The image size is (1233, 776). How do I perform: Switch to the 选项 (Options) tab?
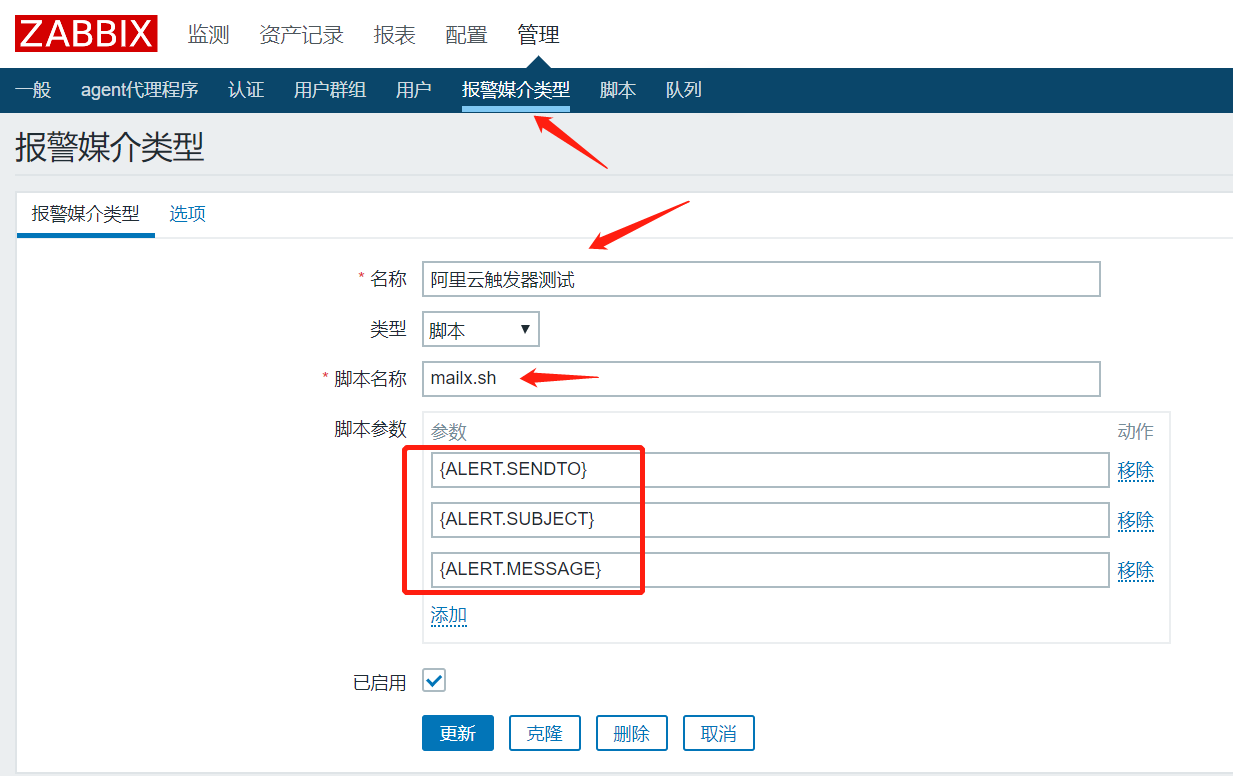[187, 213]
